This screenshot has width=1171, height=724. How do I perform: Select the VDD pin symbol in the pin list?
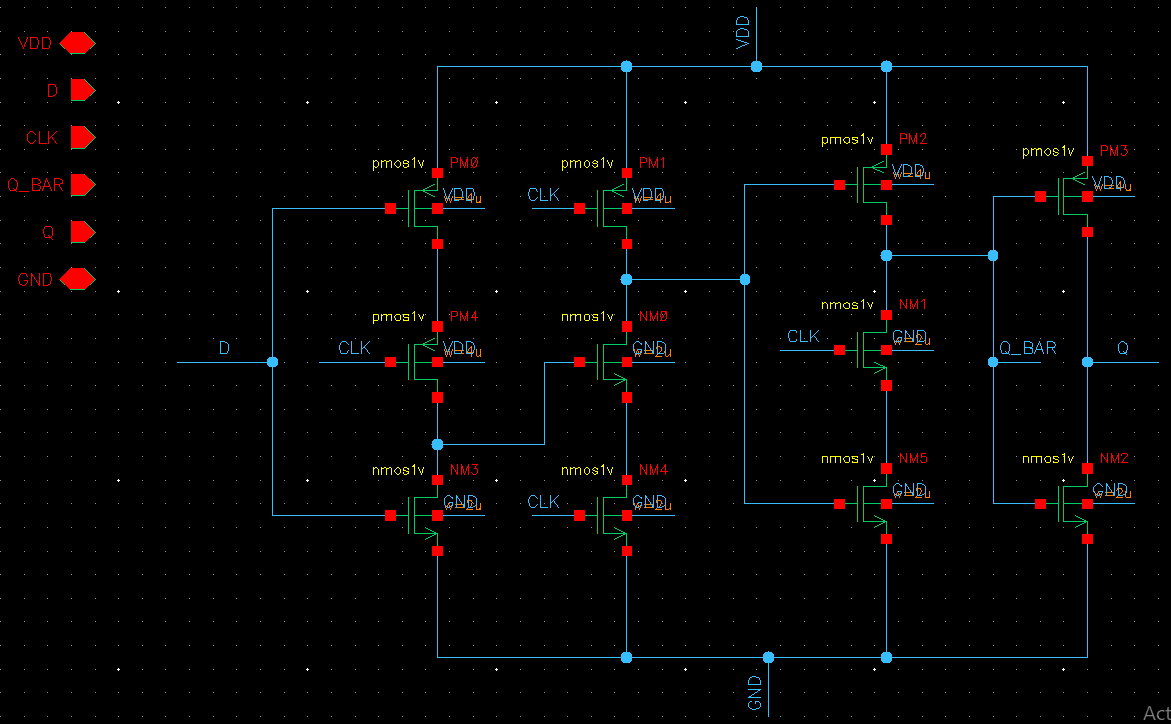point(78,43)
